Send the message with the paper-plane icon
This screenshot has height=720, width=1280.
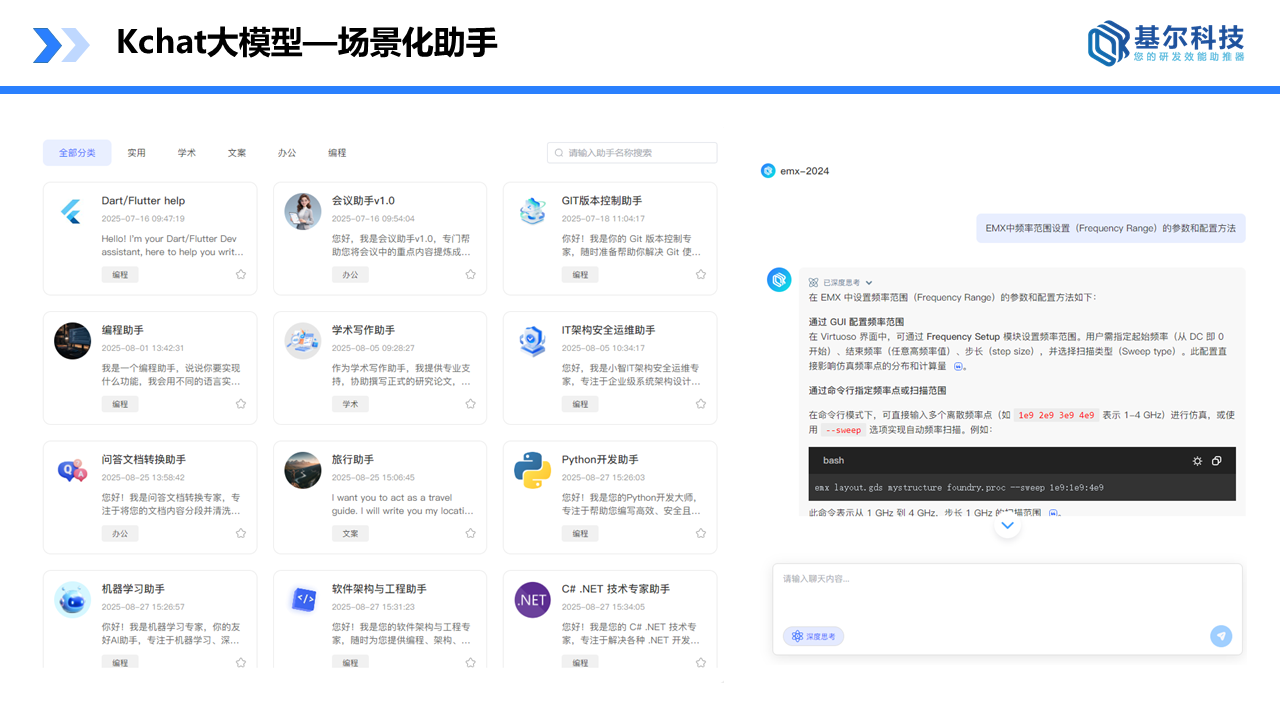[x=1221, y=636]
